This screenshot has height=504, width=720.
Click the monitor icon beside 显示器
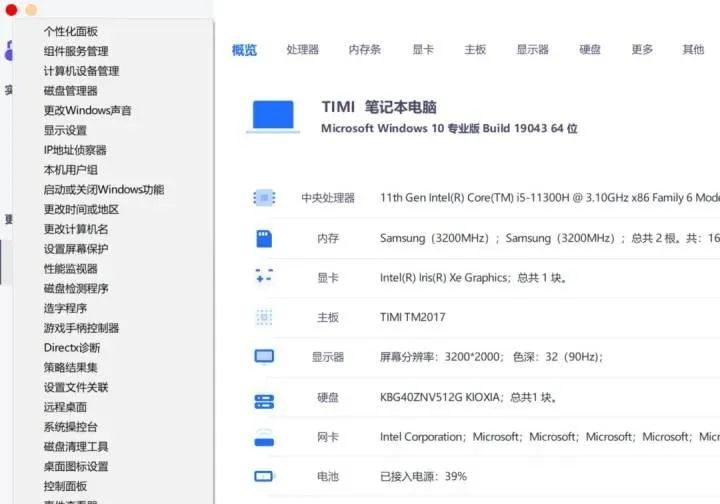tap(264, 357)
